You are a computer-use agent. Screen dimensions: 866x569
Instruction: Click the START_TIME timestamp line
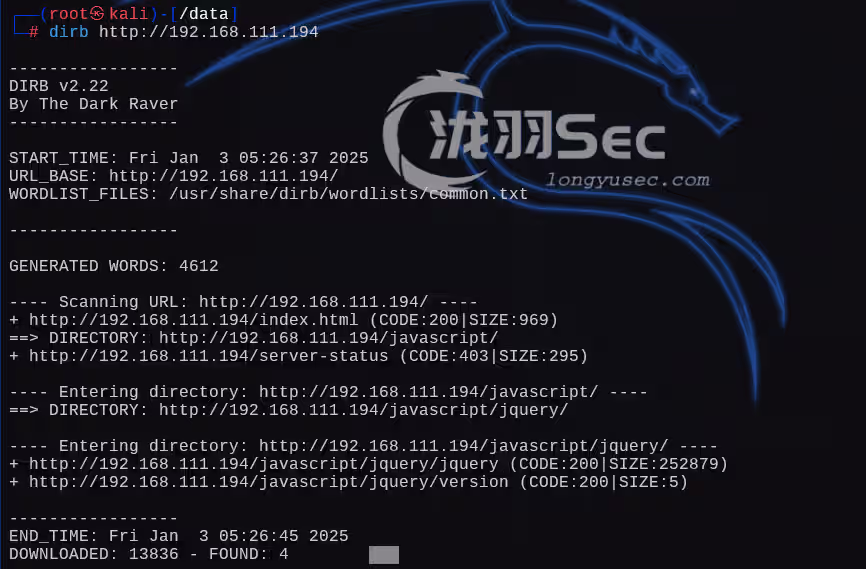click(x=189, y=159)
